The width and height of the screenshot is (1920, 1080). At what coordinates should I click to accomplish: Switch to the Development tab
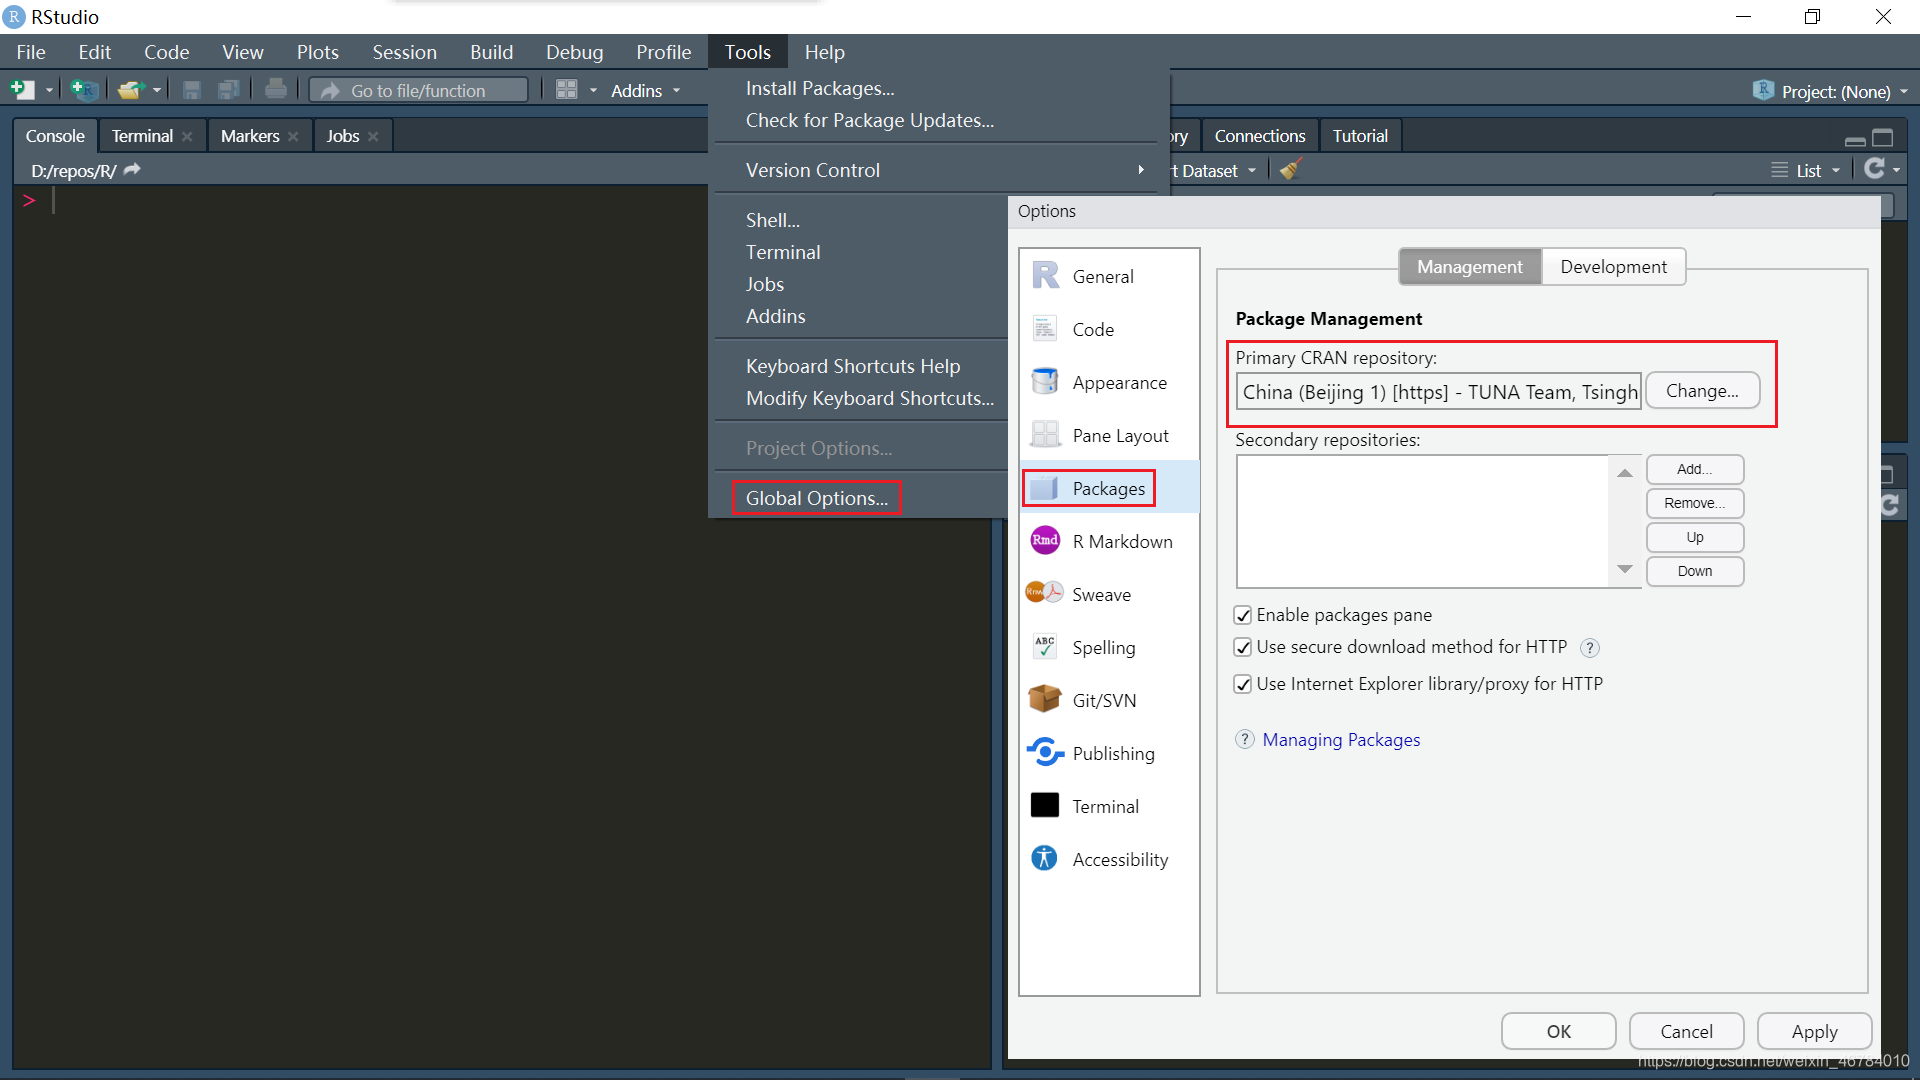[1613, 267]
